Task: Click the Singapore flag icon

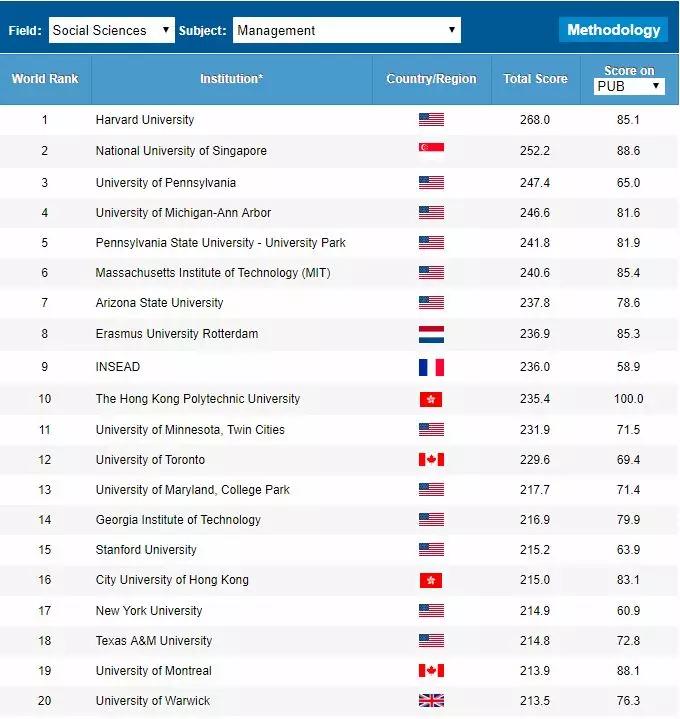Action: [x=431, y=150]
